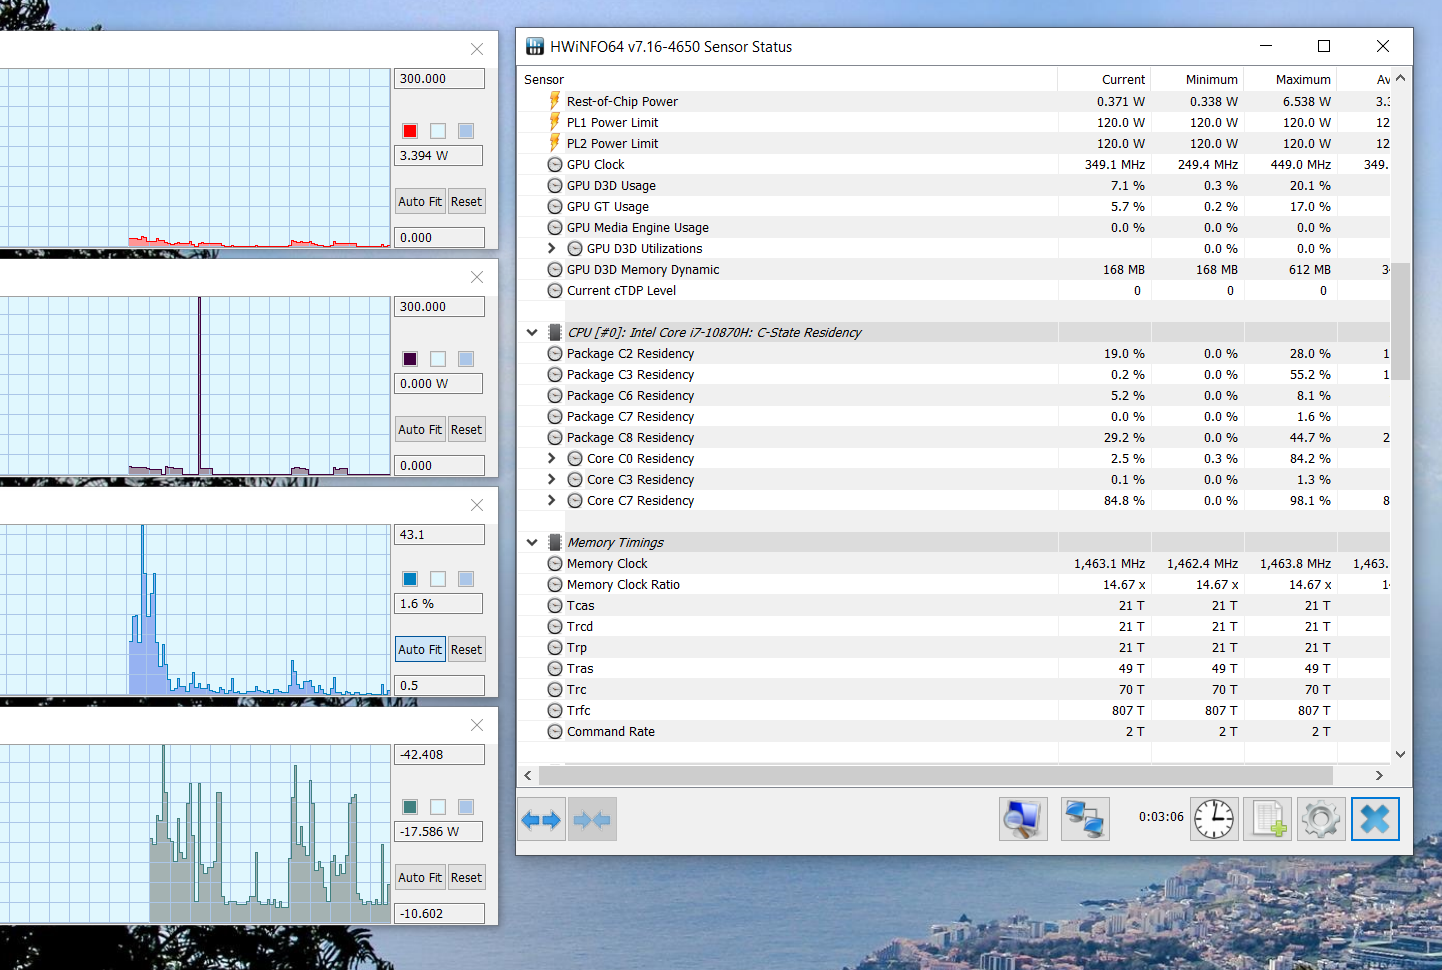Click the red graph color swatch

pyautogui.click(x=410, y=131)
